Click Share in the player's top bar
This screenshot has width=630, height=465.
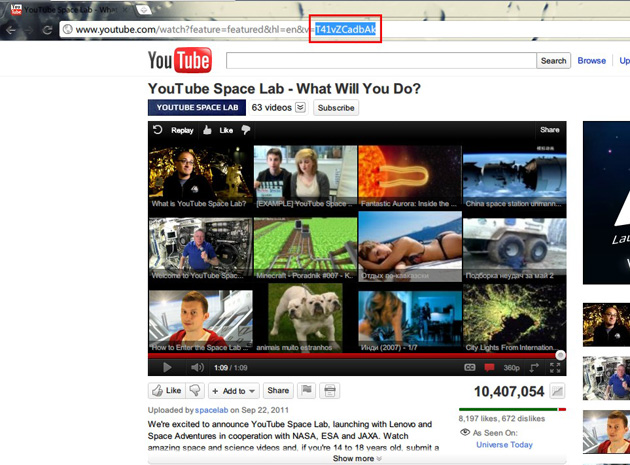pos(550,130)
